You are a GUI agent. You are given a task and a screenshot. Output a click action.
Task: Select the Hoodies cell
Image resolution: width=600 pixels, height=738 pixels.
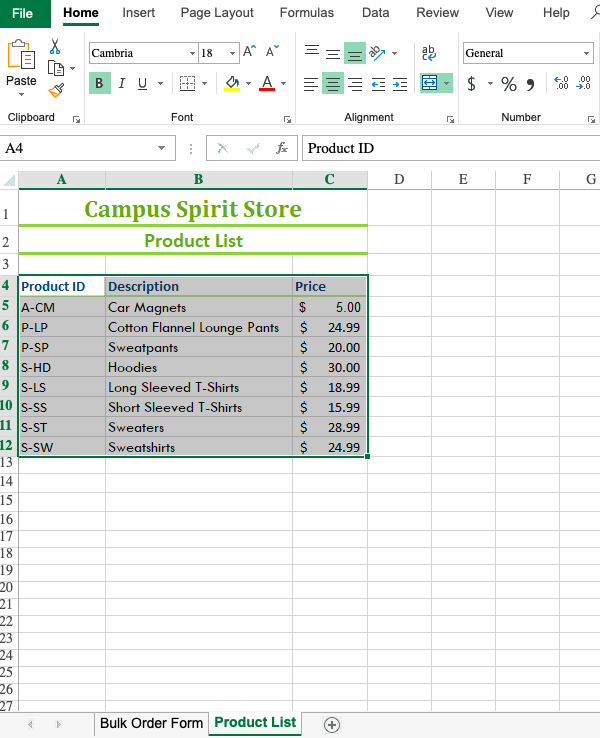point(199,367)
